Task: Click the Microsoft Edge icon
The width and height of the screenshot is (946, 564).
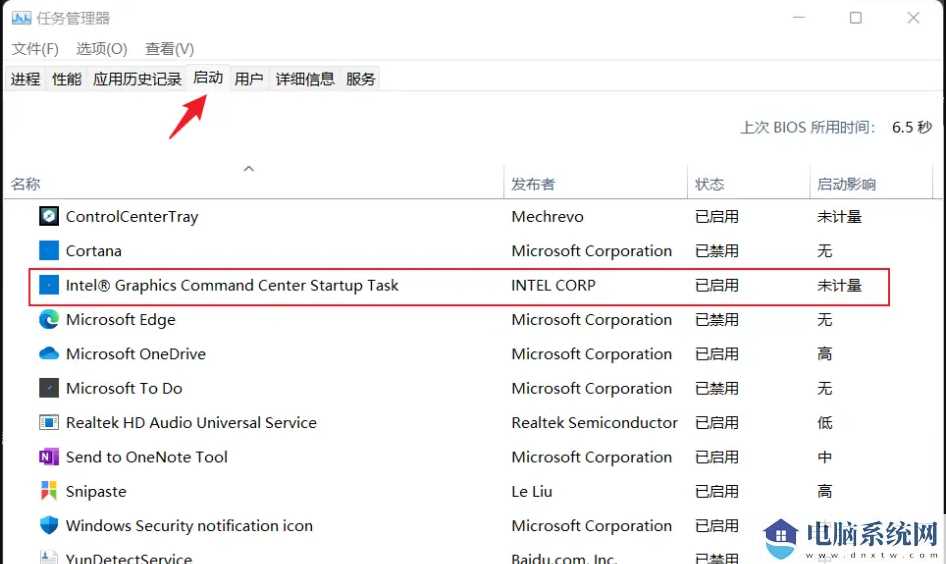Action: point(49,319)
